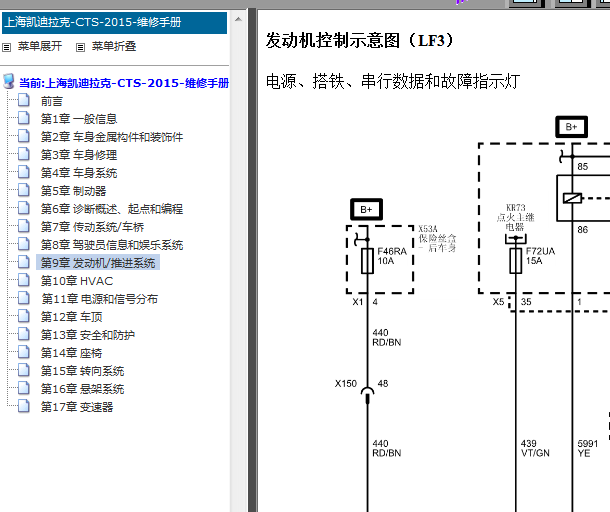Click fuse label F46RA 10A in diagram
Image resolution: width=610 pixels, height=512 pixels.
click(x=392, y=256)
